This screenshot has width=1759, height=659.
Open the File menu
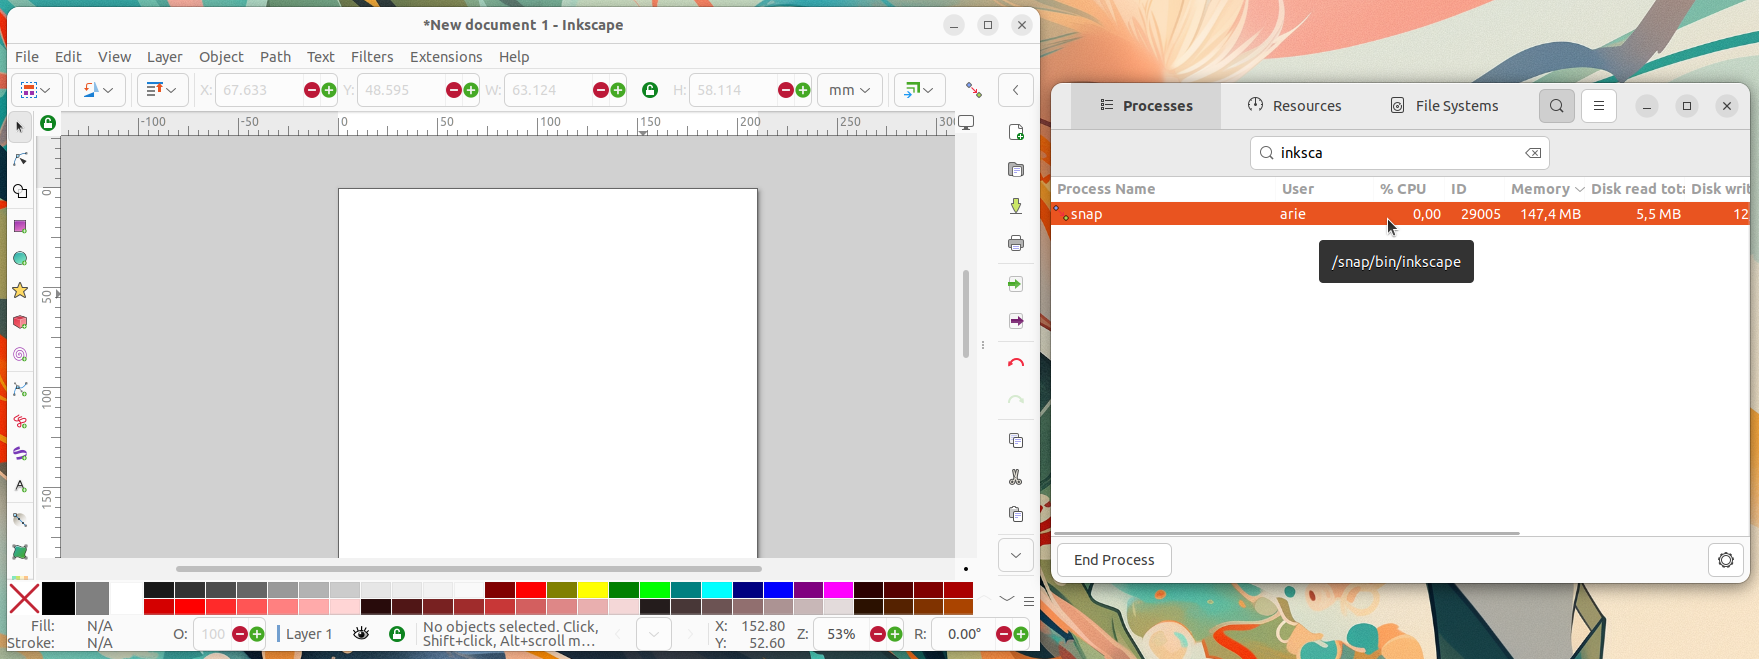click(x=27, y=57)
